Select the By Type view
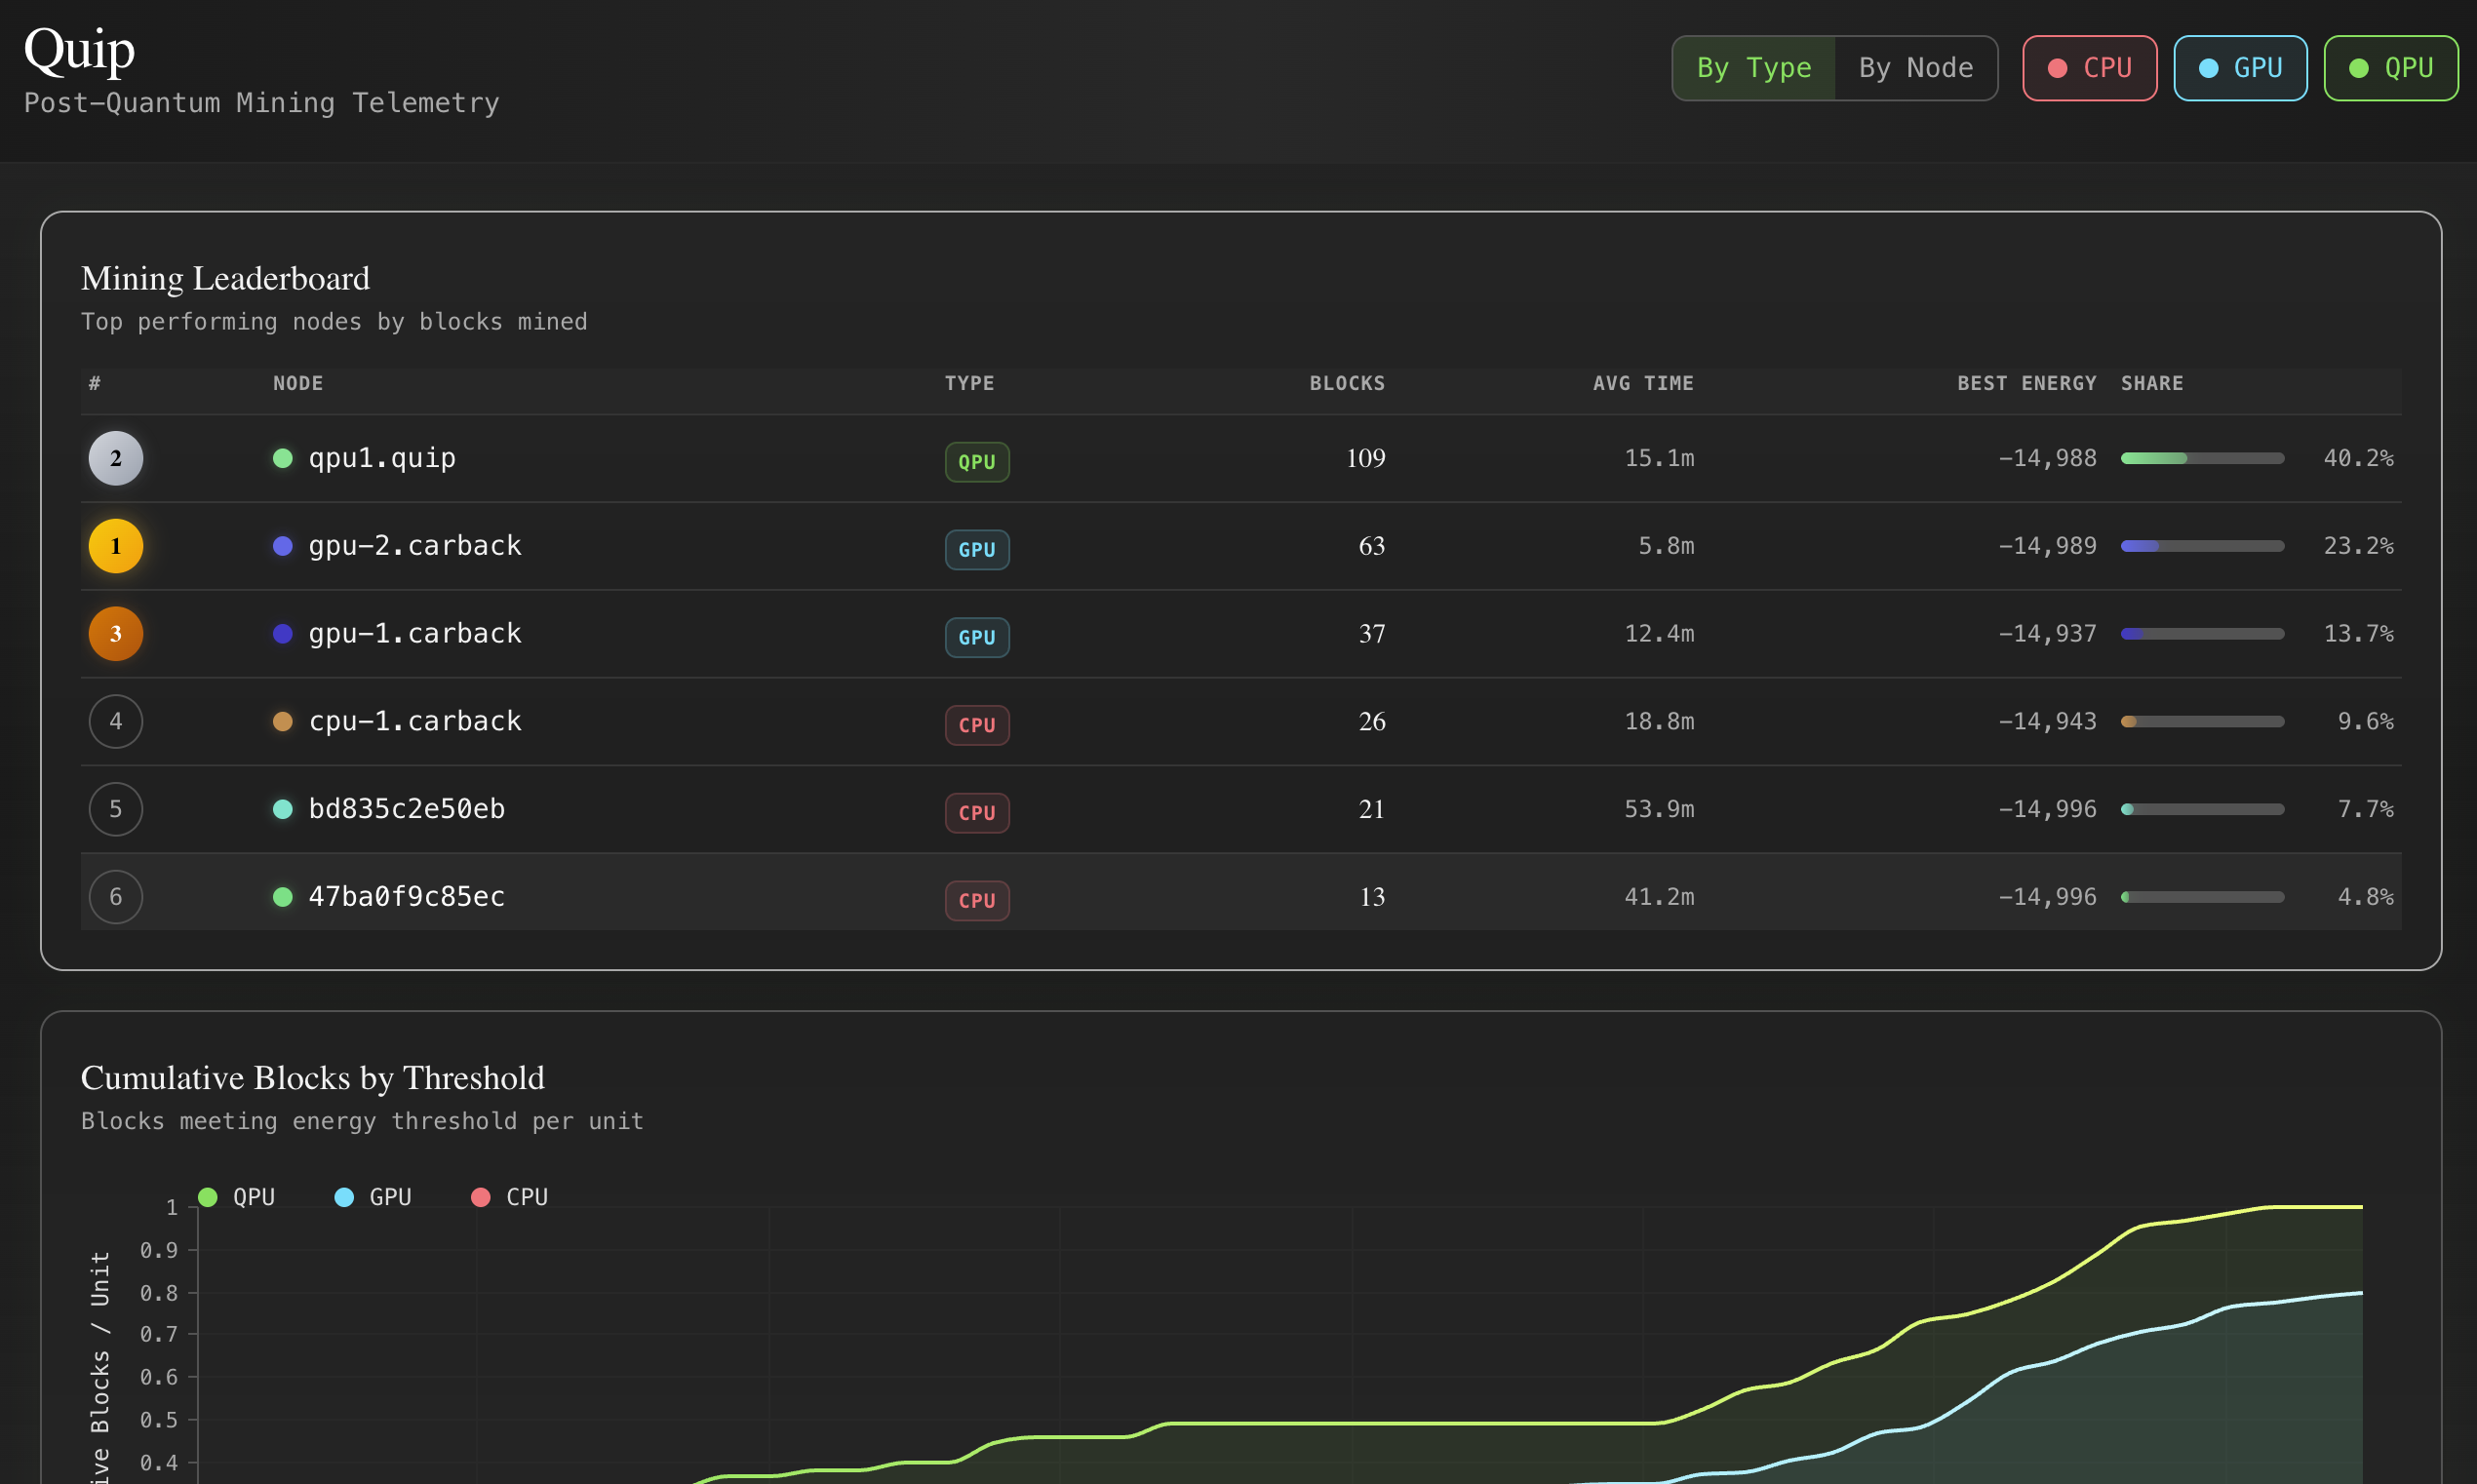 (1753, 68)
